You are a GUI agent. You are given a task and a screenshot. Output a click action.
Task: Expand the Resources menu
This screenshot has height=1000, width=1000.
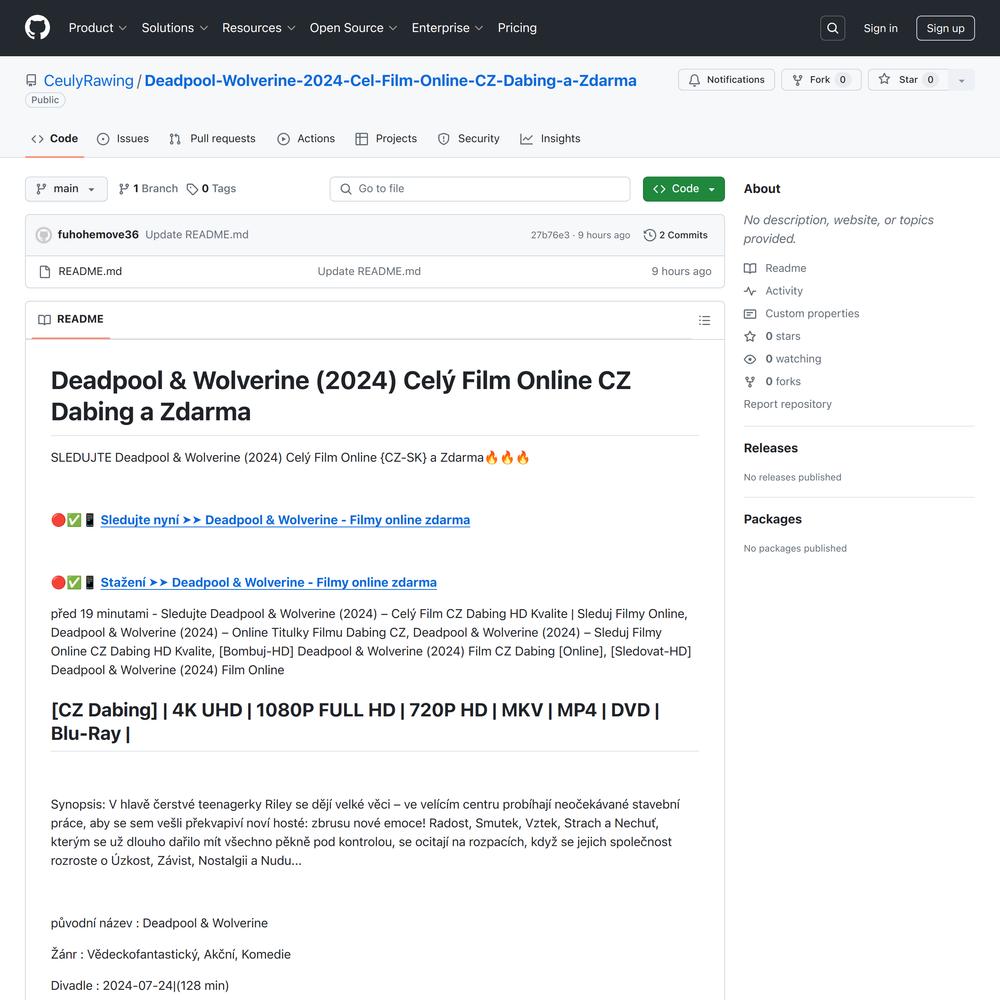click(258, 28)
